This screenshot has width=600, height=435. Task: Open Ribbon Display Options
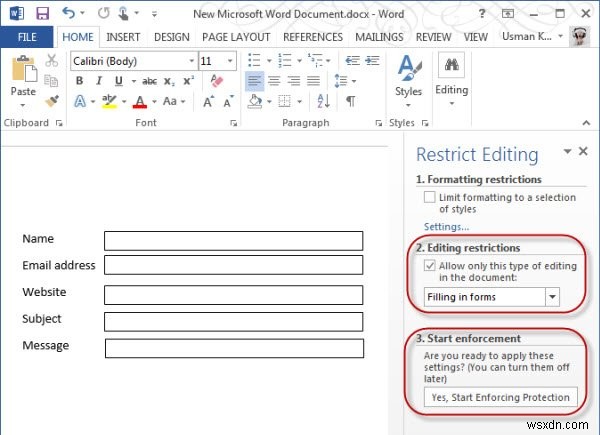(507, 14)
